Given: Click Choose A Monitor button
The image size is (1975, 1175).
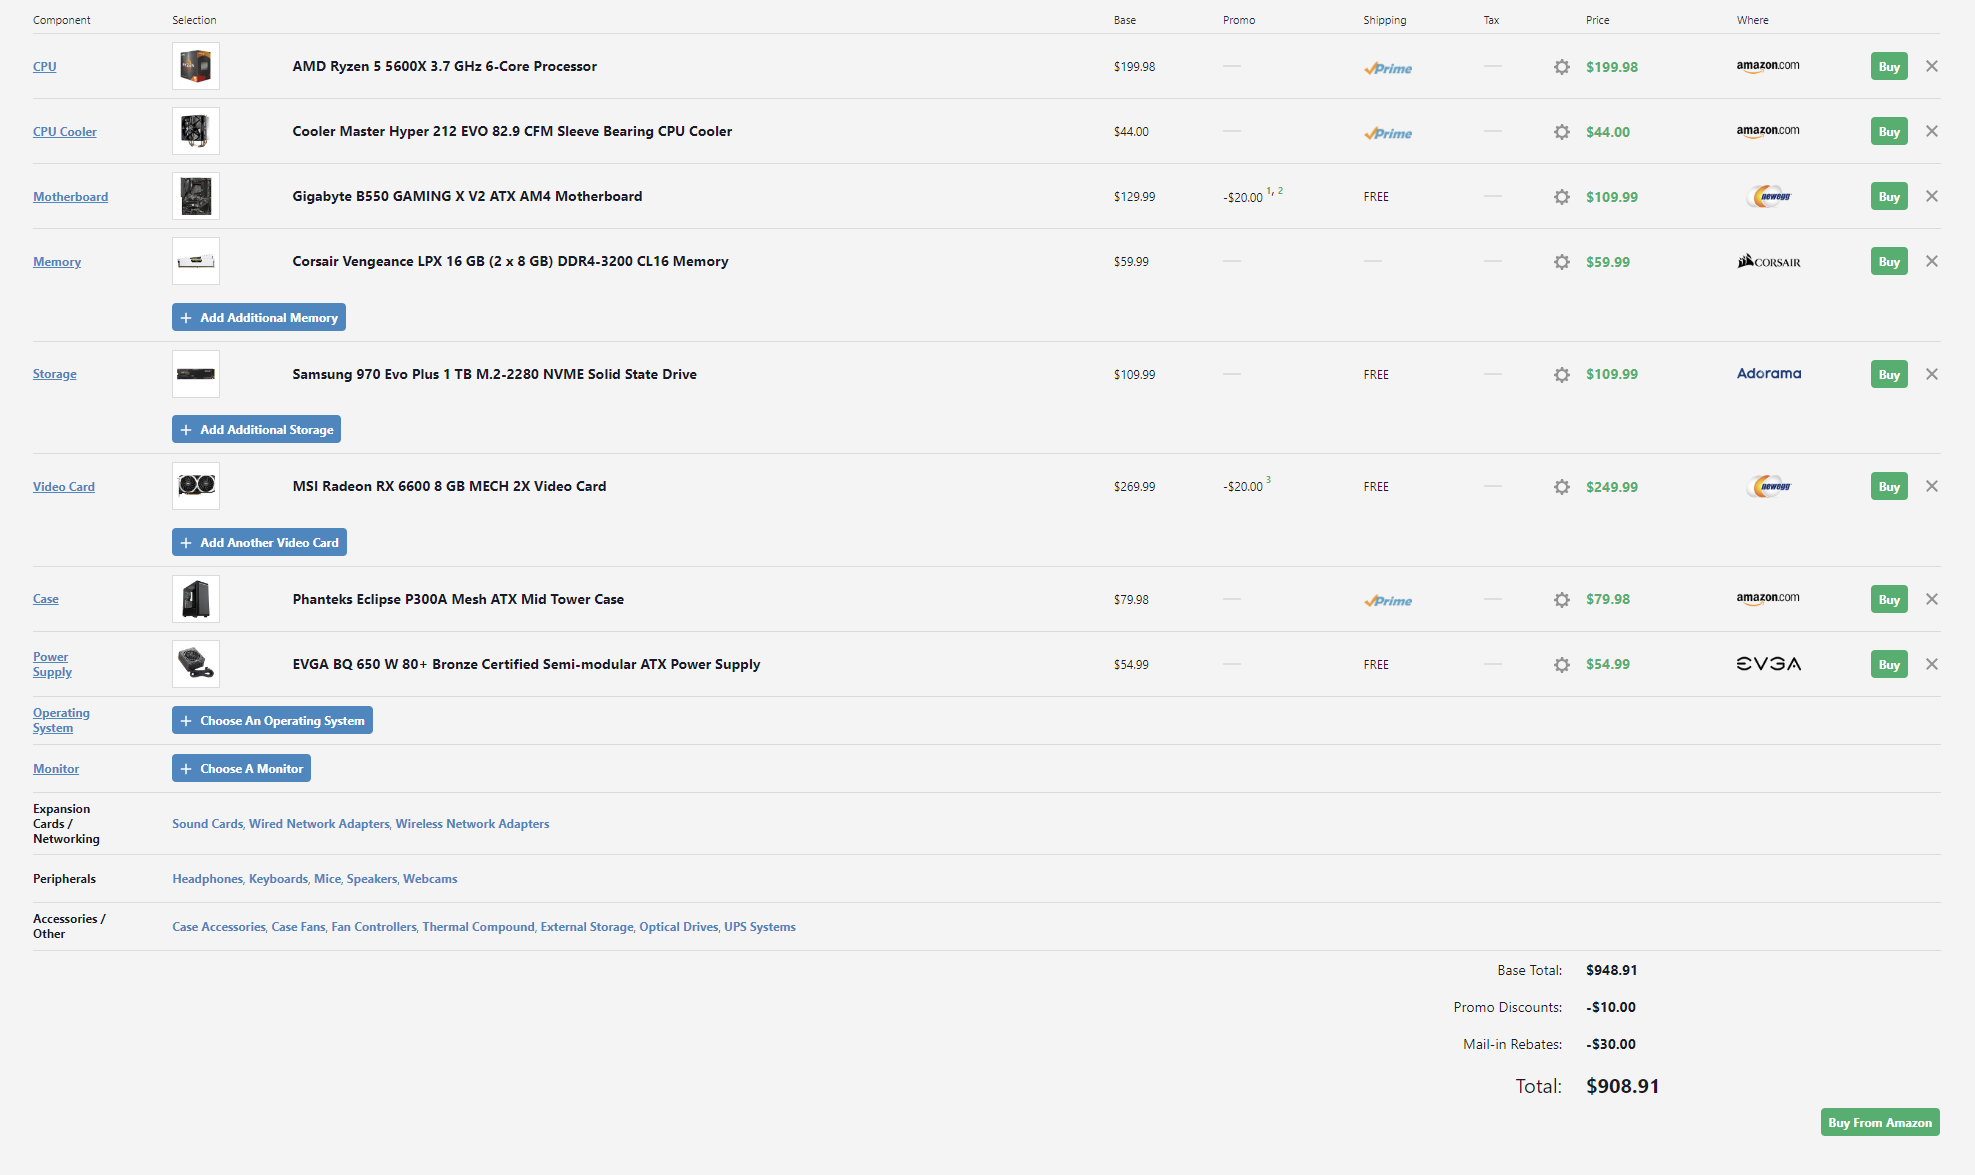Looking at the screenshot, I should click(241, 768).
